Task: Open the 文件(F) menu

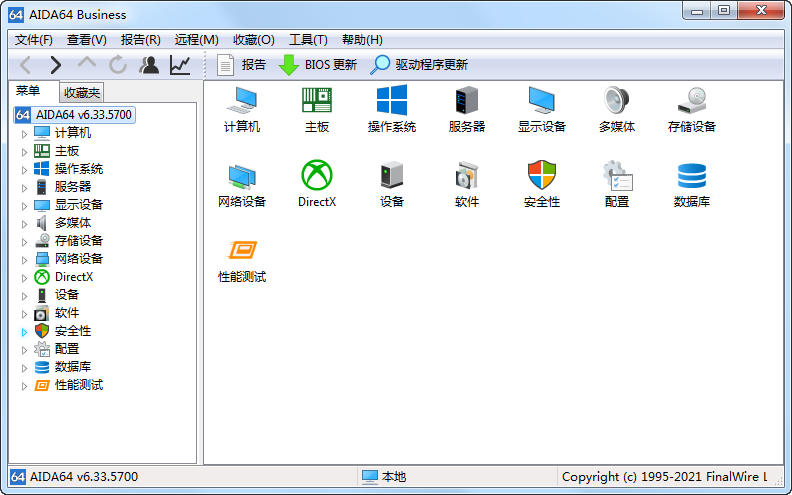Action: pos(33,40)
